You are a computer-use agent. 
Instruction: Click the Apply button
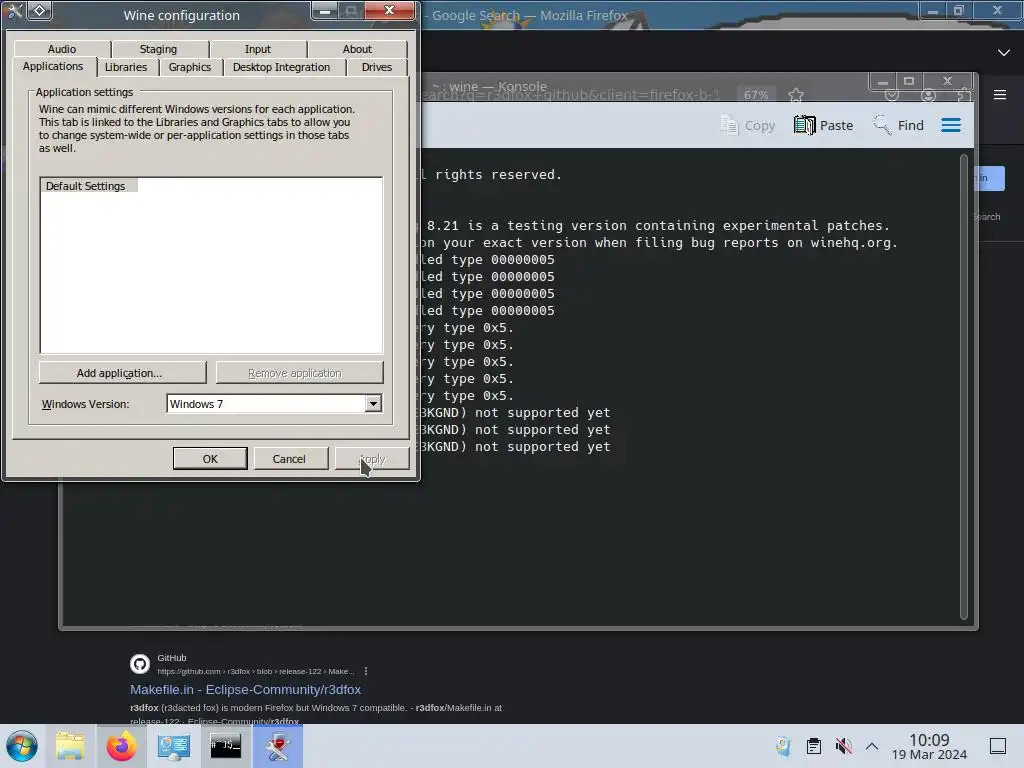[x=372, y=458]
